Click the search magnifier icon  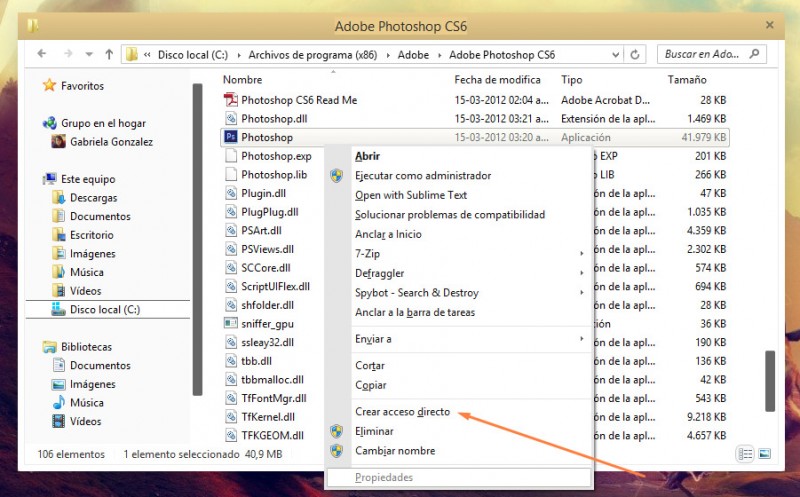click(755, 54)
